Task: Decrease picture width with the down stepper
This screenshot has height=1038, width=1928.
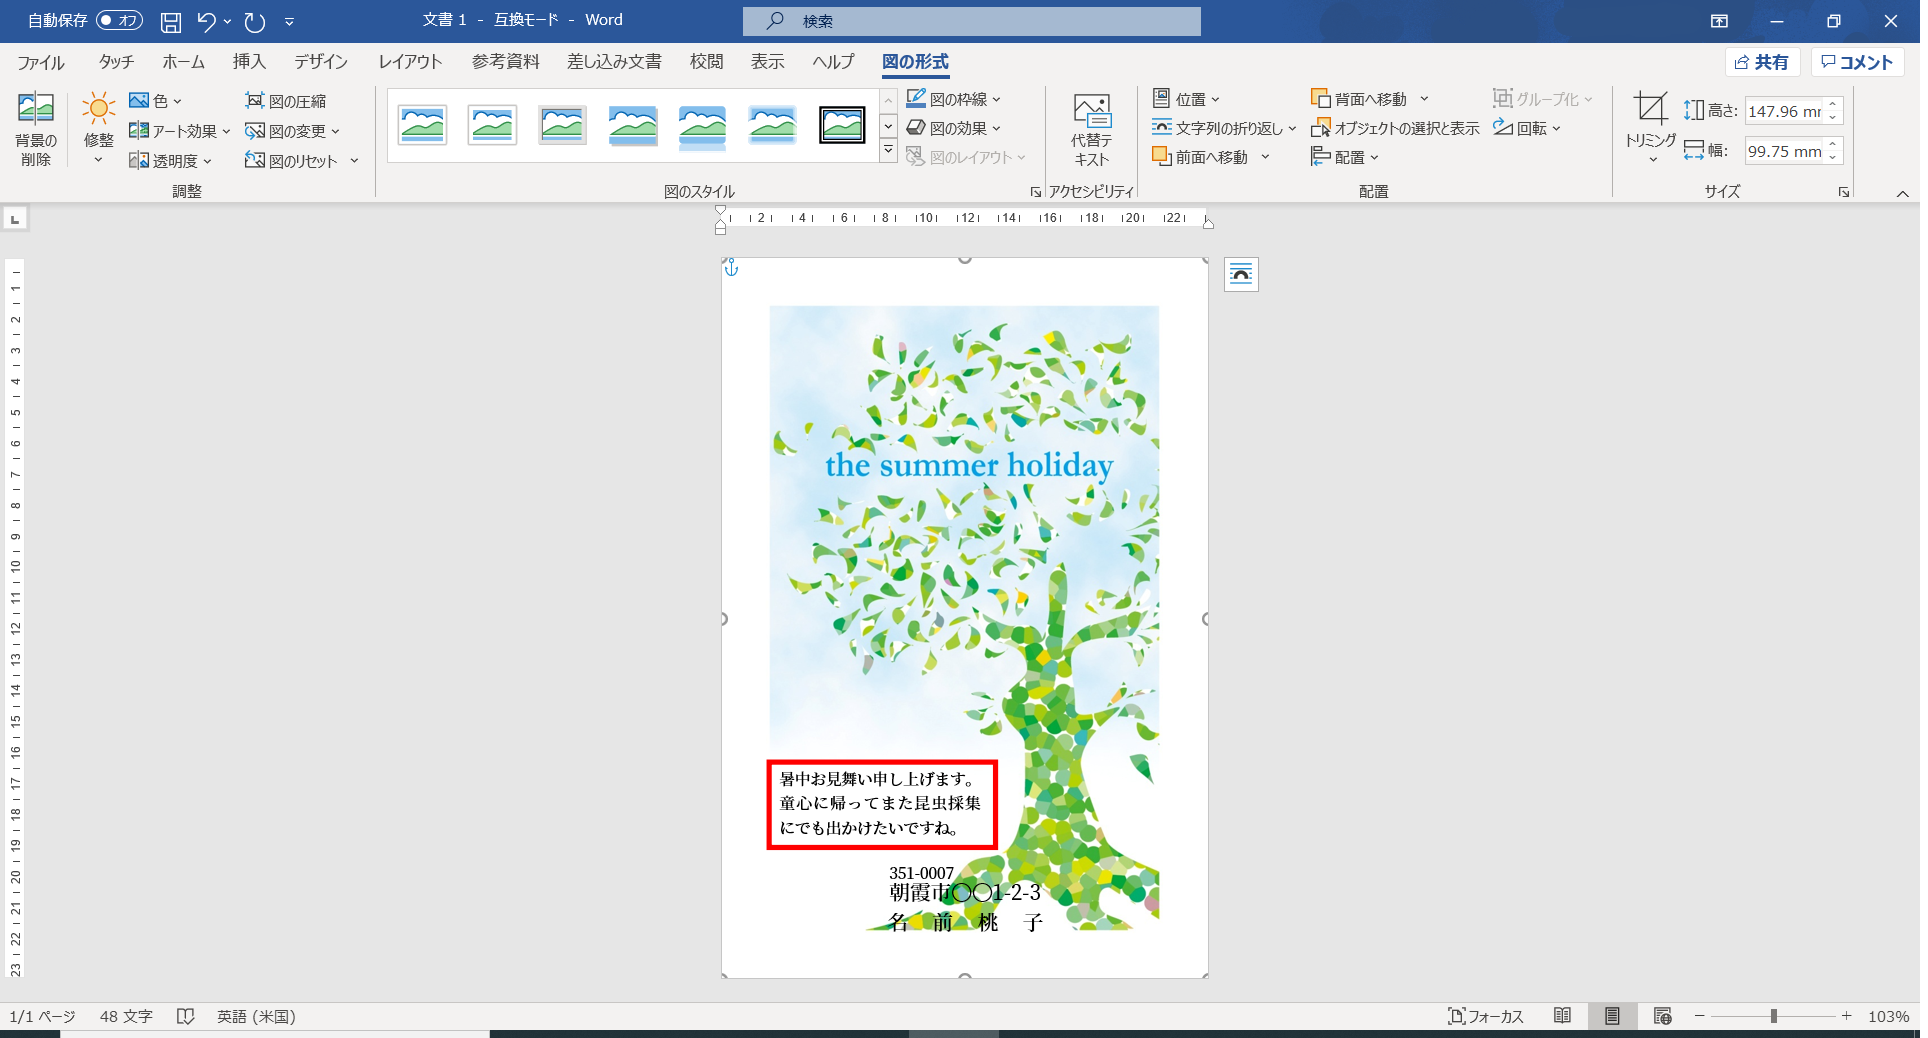Action: (1833, 157)
